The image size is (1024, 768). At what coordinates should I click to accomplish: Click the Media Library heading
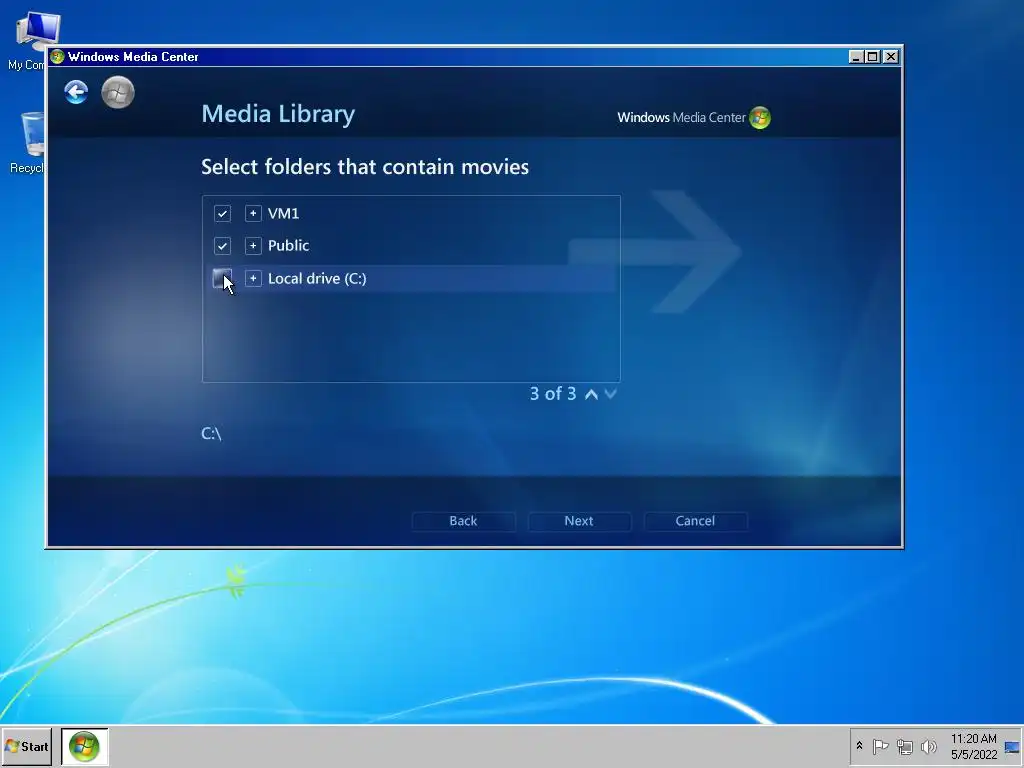point(278,114)
